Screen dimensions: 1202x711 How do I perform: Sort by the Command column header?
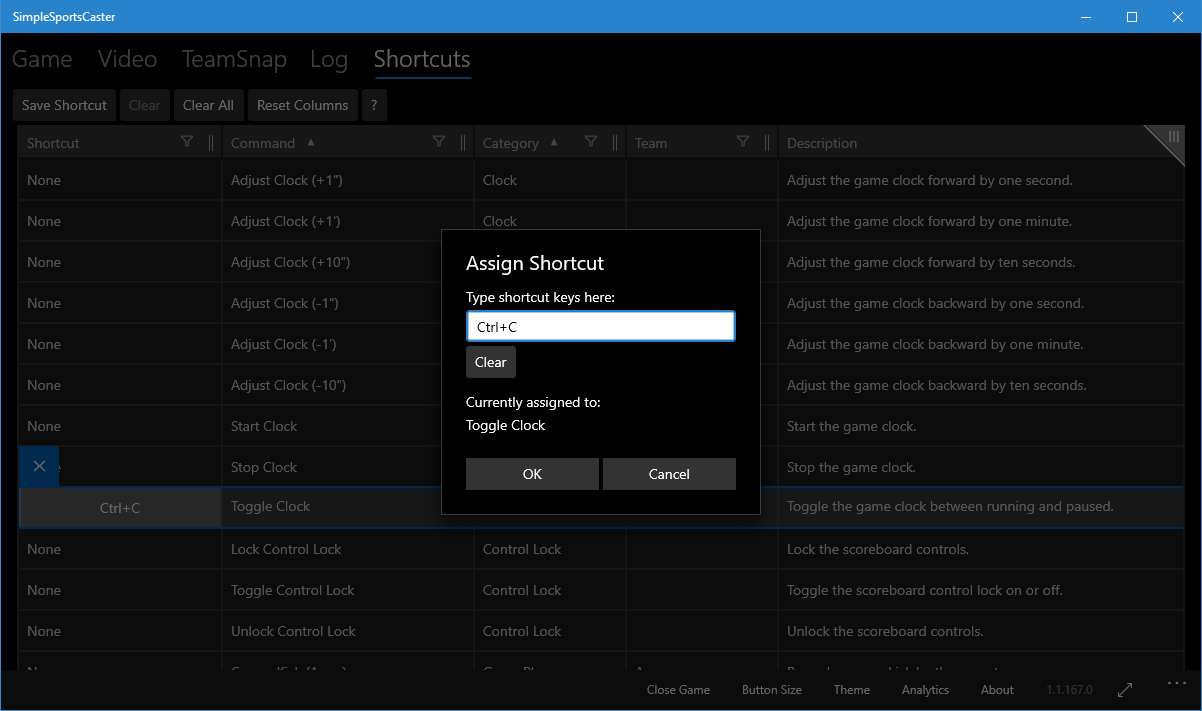click(x=263, y=143)
